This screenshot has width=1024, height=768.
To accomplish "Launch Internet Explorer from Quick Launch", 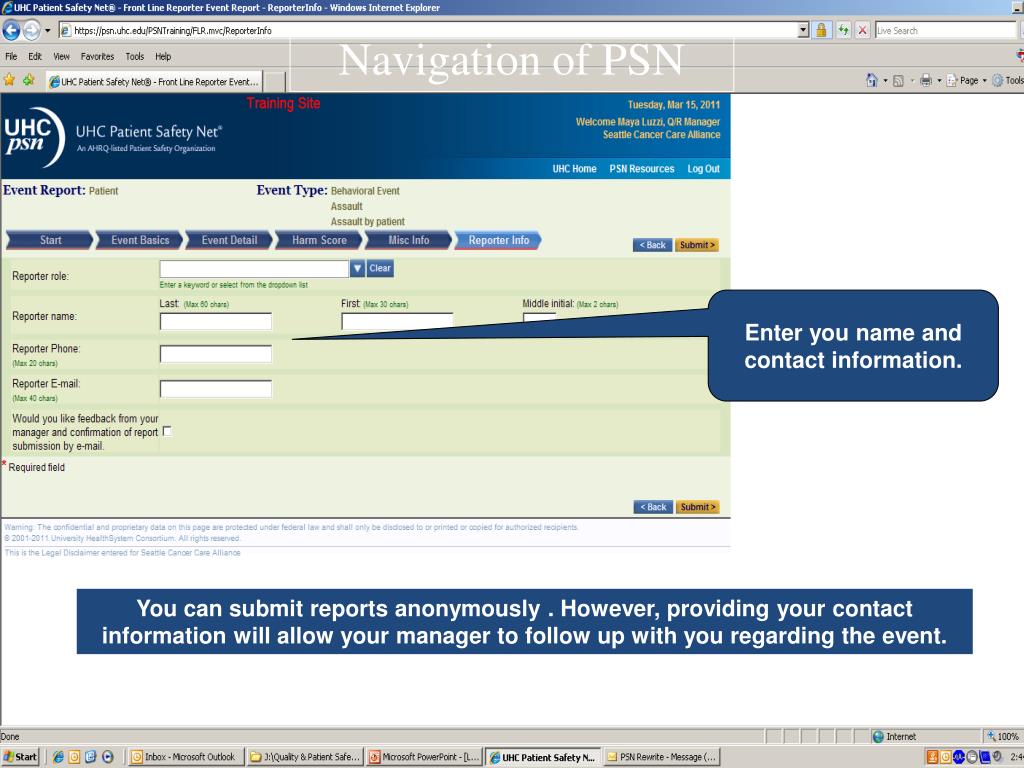I will 58,757.
